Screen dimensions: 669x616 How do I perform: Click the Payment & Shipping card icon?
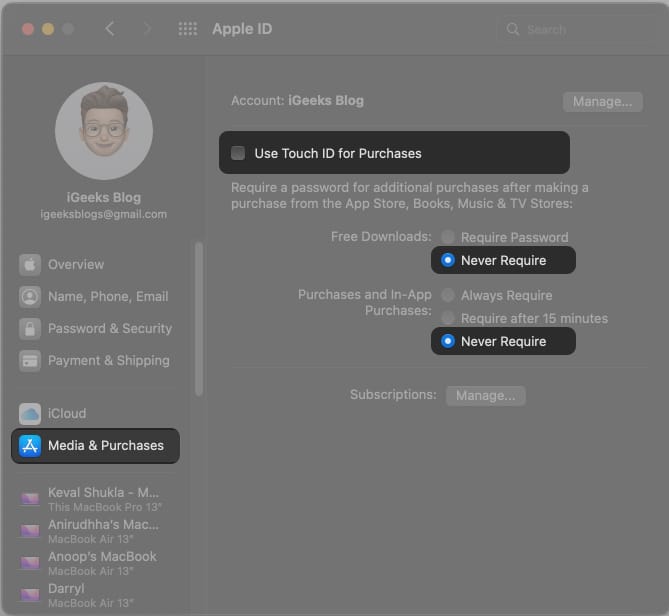[30, 360]
